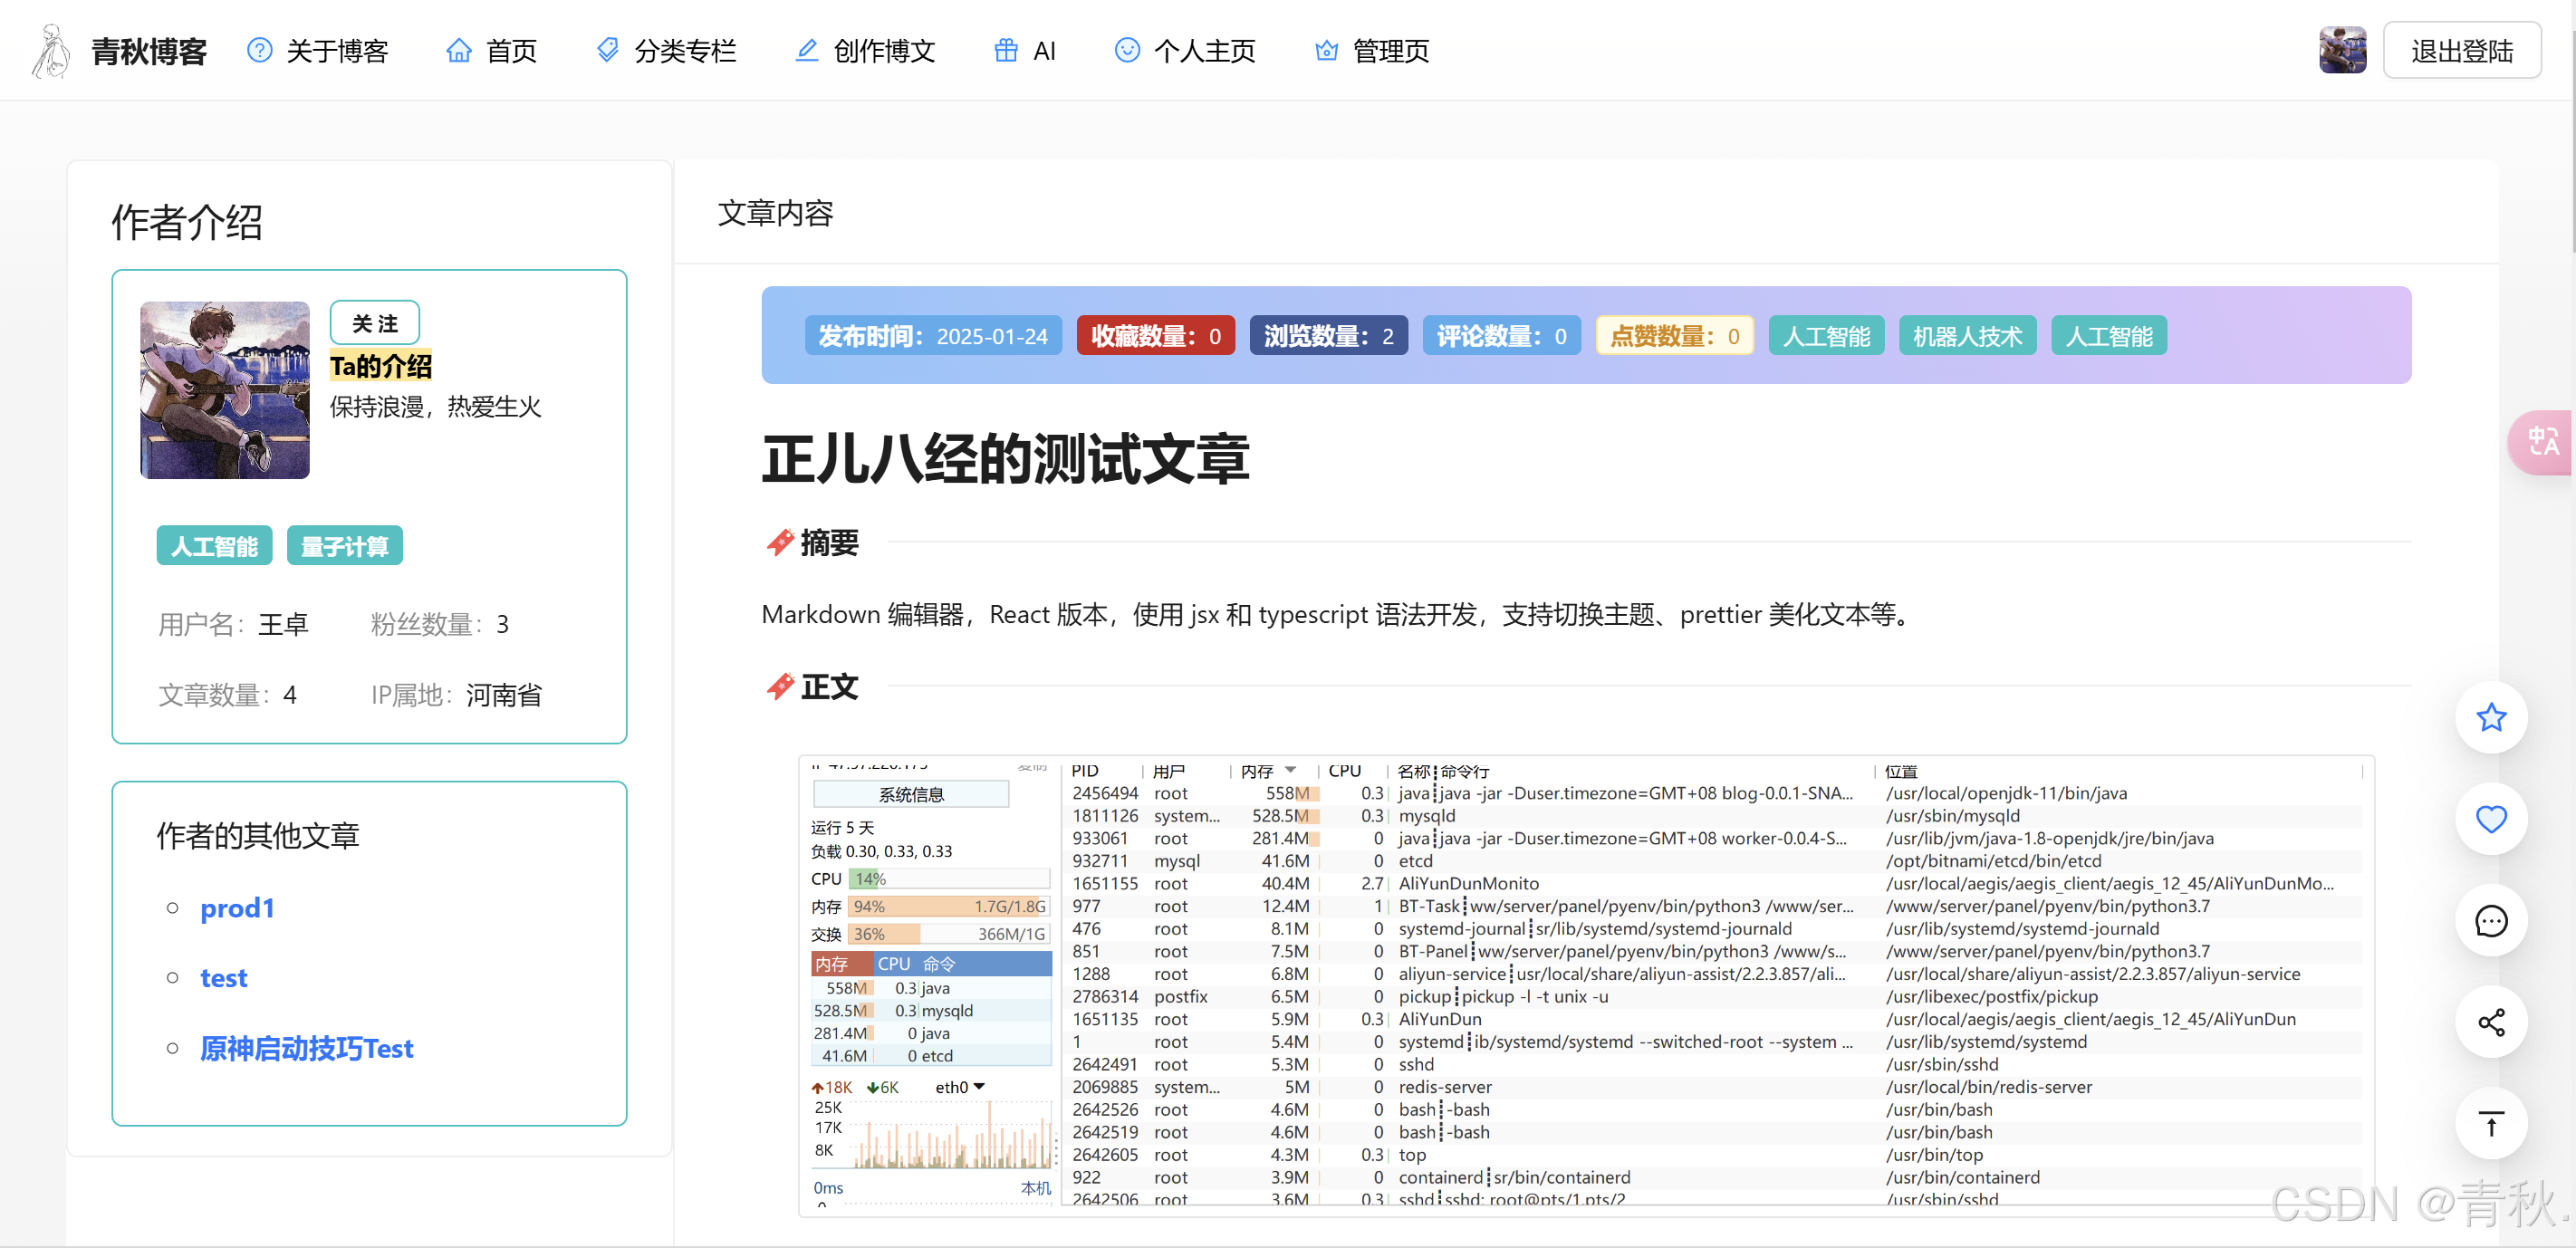Click the star favorite icon button
The width and height of the screenshot is (2576, 1248).
[2490, 718]
